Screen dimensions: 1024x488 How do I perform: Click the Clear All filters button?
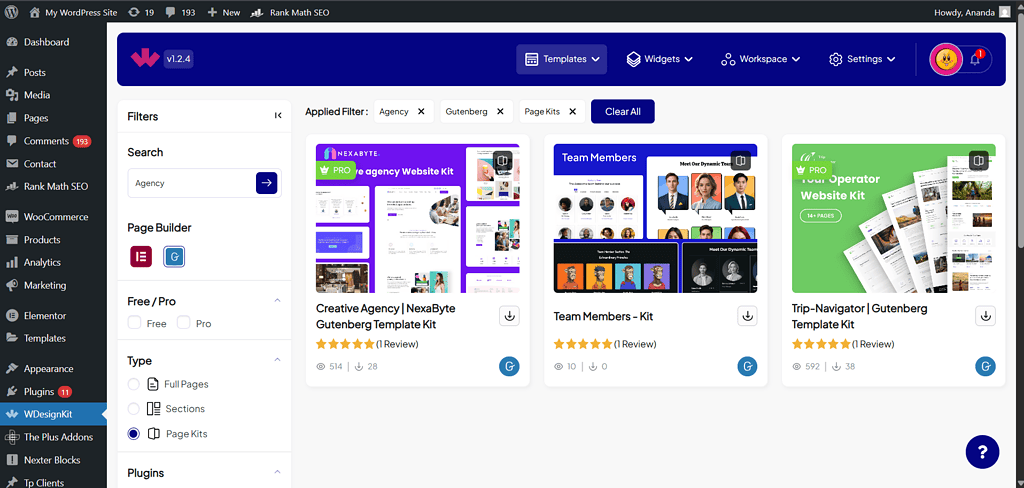pyautogui.click(x=622, y=112)
